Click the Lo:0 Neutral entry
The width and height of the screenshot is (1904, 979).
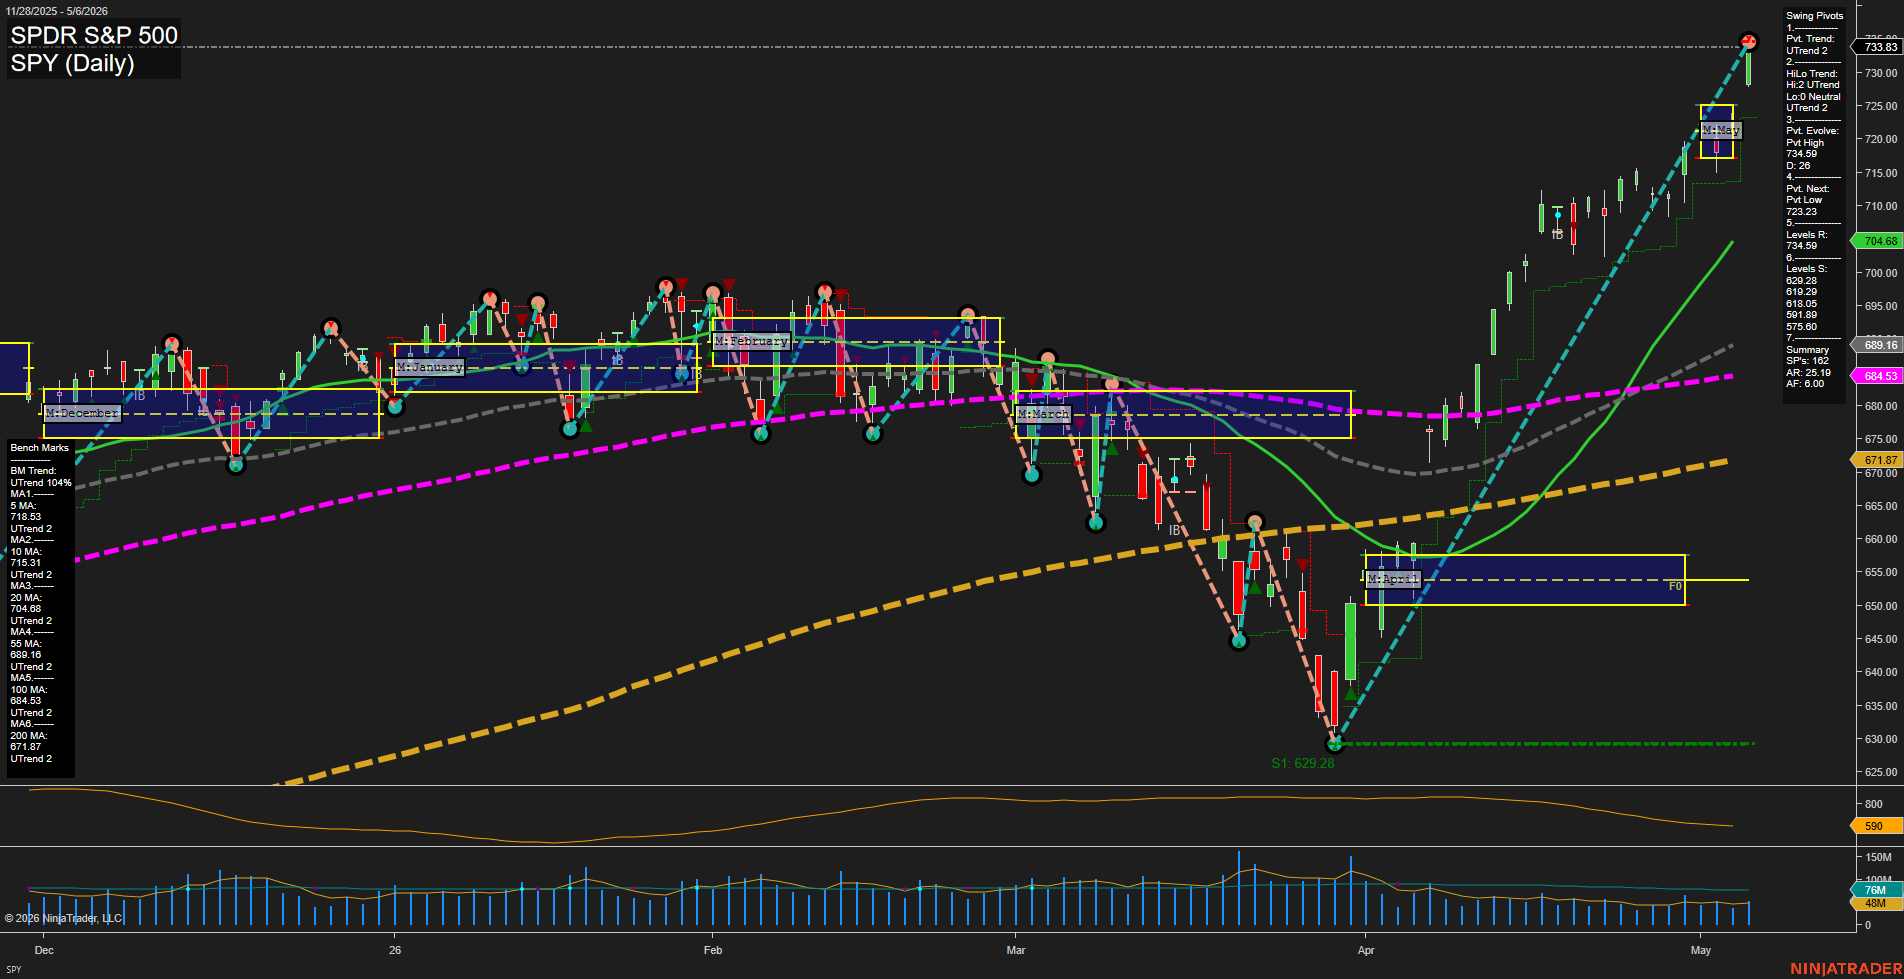click(x=1813, y=97)
